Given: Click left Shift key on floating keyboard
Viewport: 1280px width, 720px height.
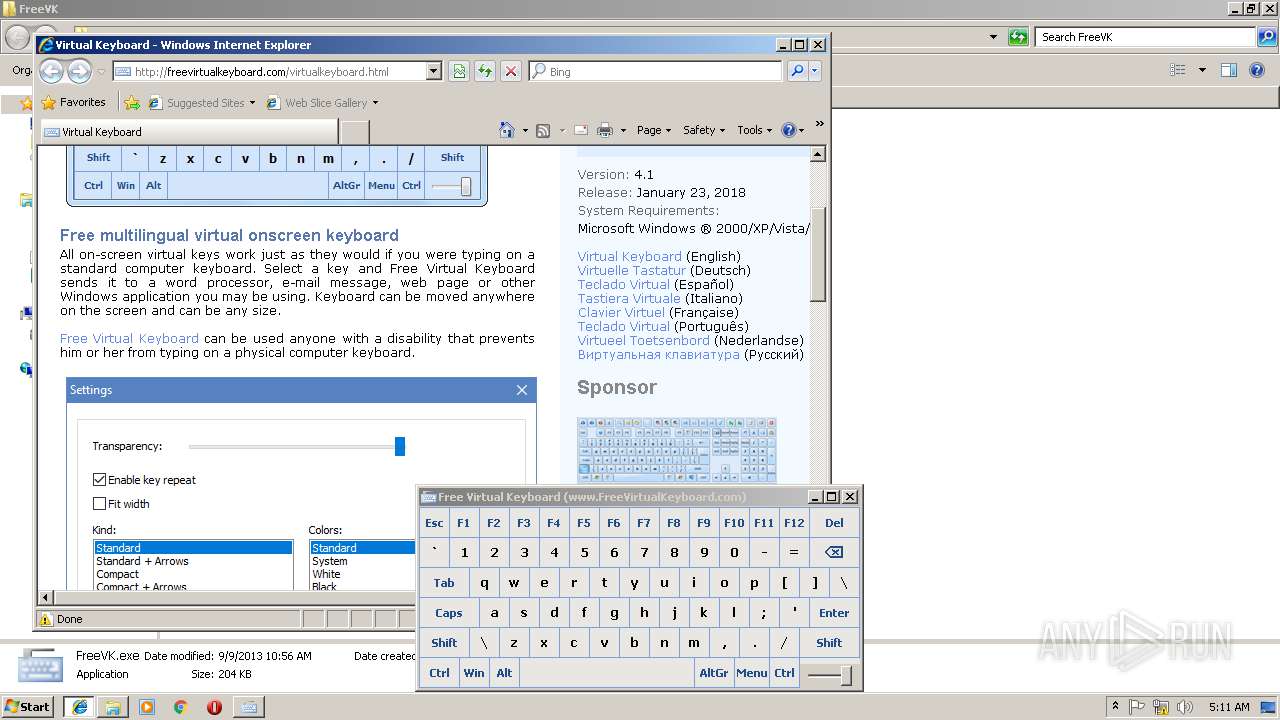Looking at the screenshot, I should pyautogui.click(x=444, y=643).
